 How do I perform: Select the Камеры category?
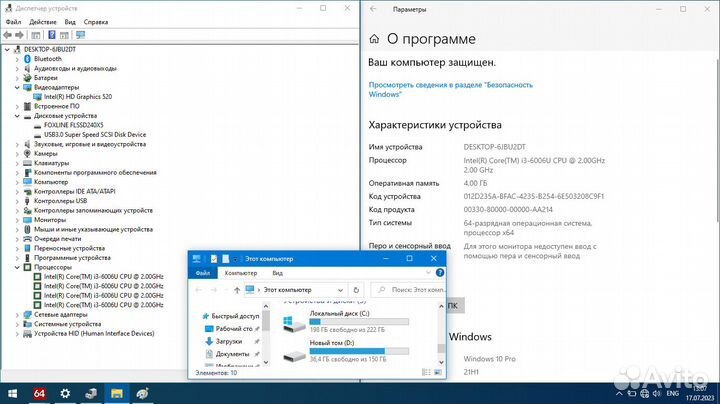click(45, 153)
